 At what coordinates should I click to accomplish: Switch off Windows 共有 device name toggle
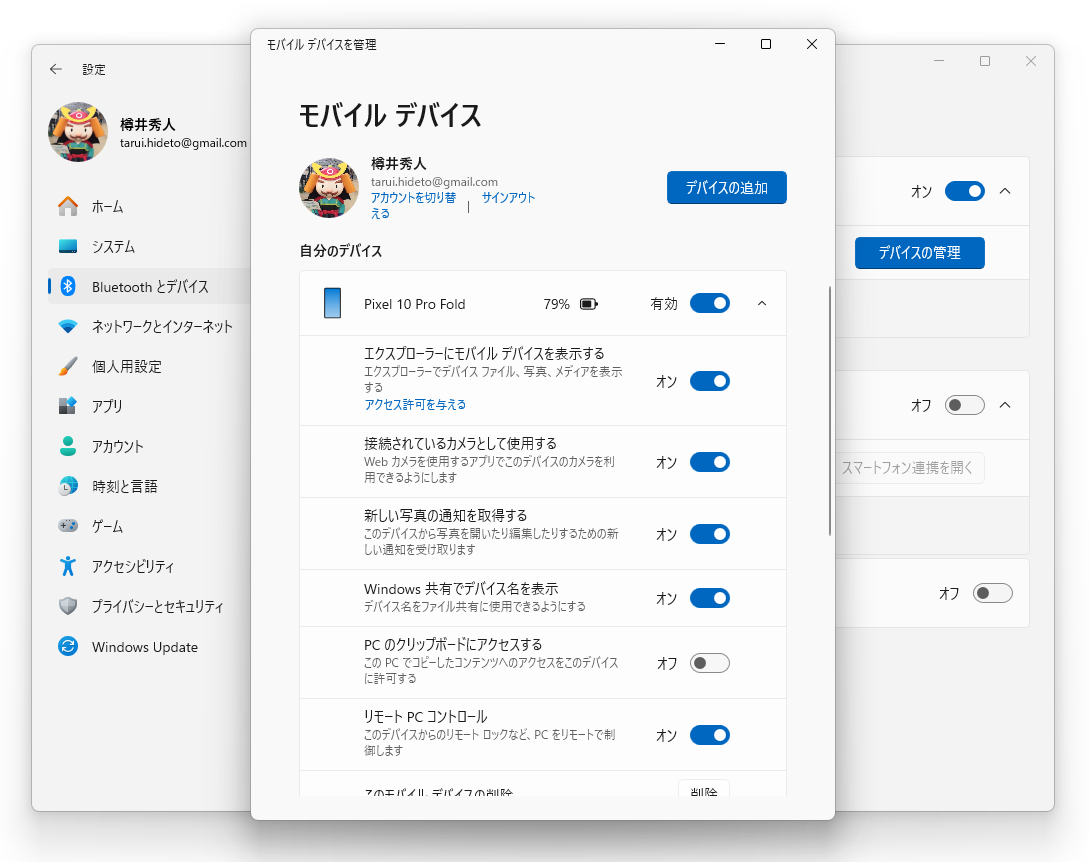coord(710,598)
